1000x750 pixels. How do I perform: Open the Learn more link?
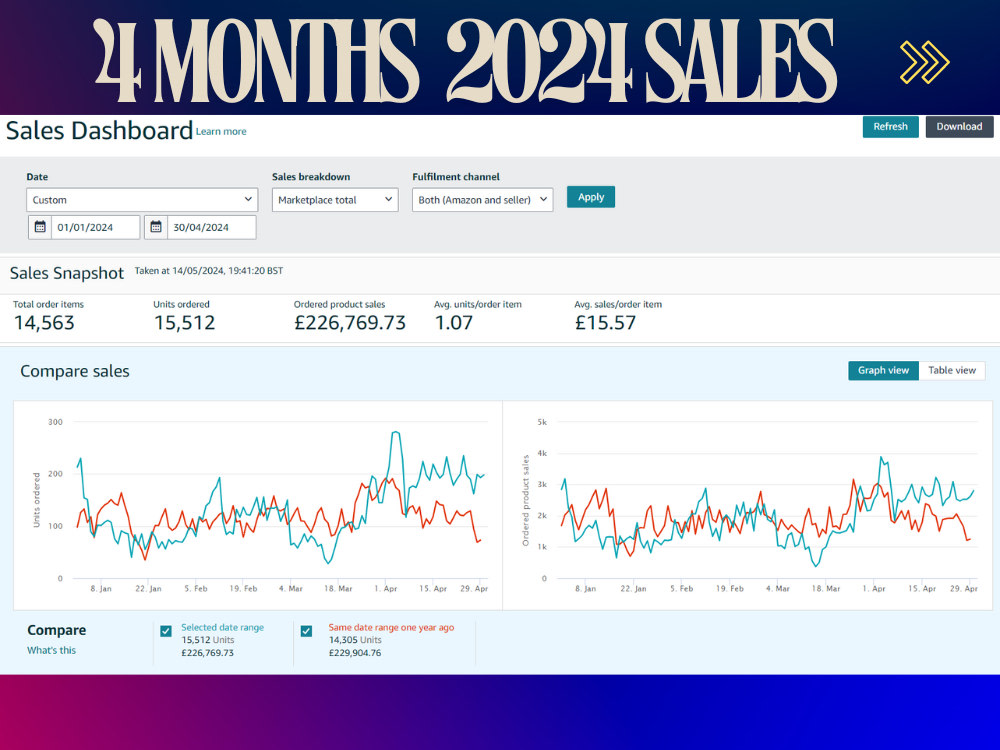(x=221, y=131)
